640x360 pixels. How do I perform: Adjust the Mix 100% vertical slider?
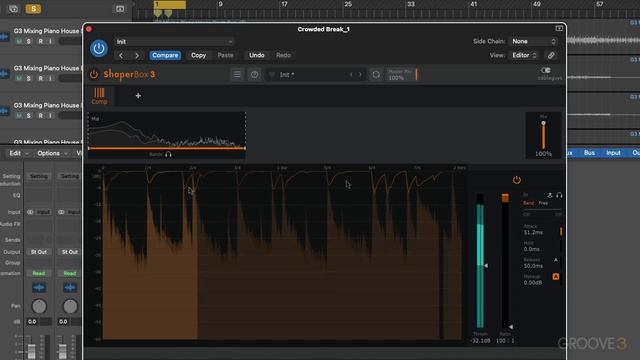tap(543, 135)
